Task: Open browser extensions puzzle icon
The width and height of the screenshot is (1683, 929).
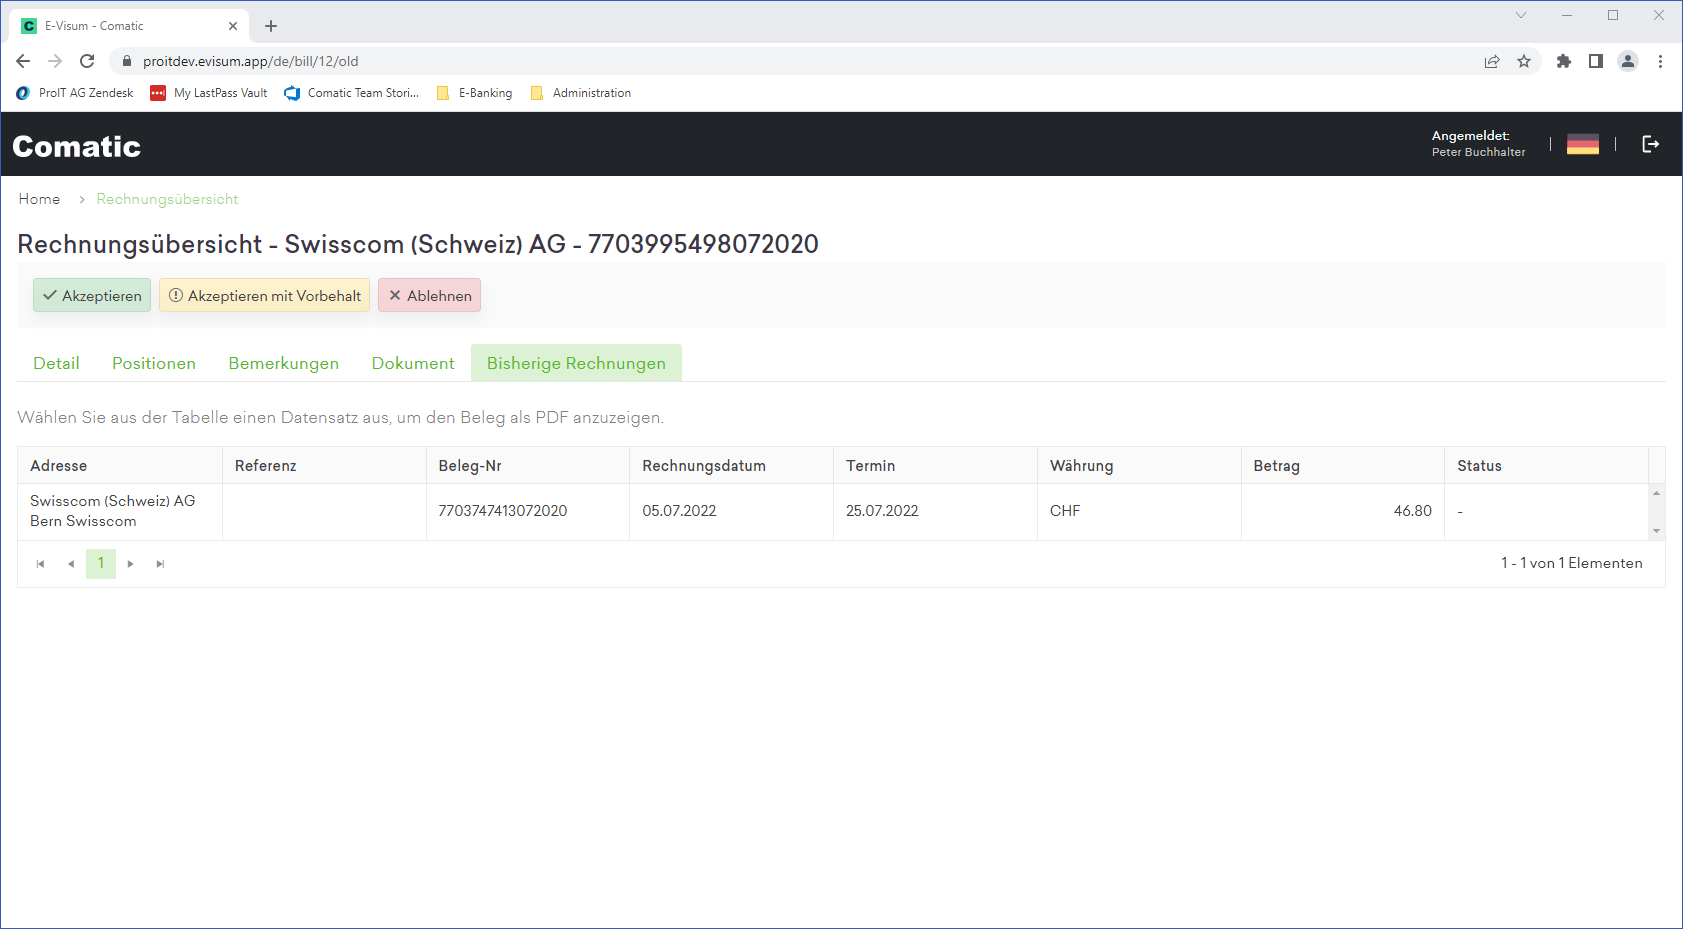Action: 1564,61
